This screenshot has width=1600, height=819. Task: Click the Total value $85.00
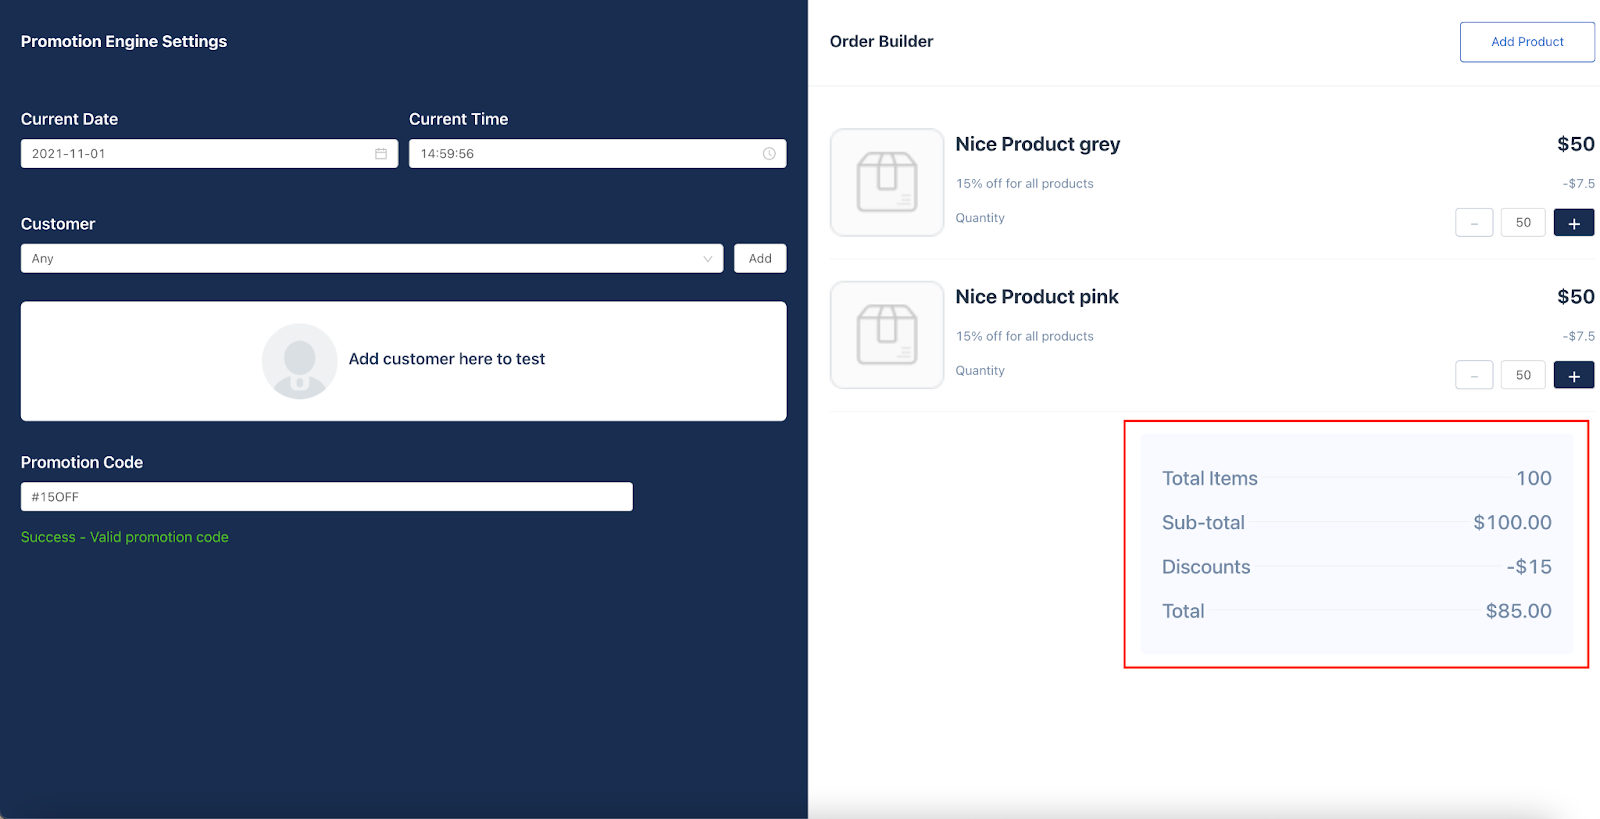[x=1518, y=611]
